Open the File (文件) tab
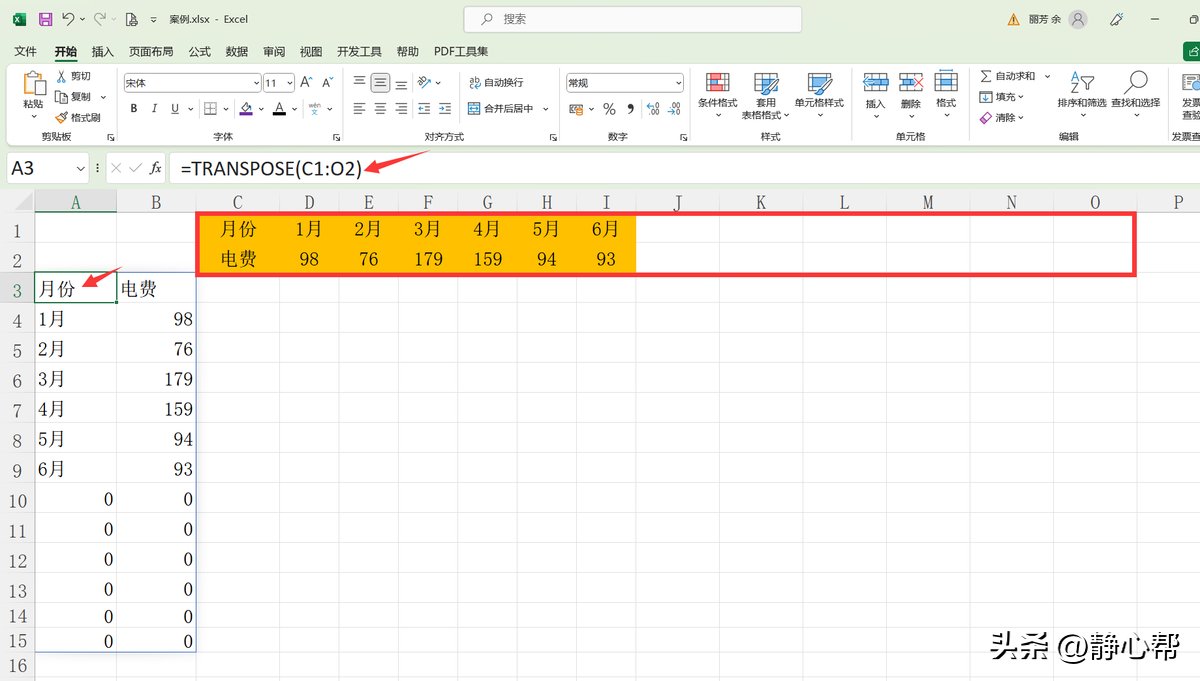The image size is (1200, 681). (25, 52)
